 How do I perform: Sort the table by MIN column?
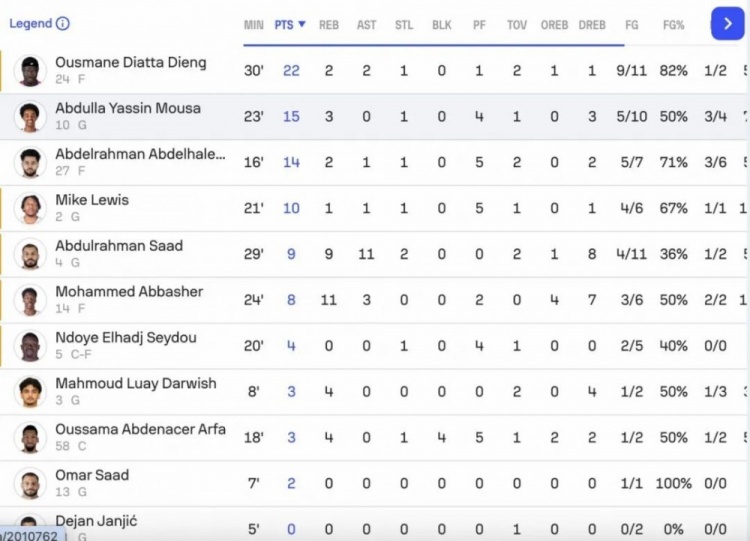point(254,25)
